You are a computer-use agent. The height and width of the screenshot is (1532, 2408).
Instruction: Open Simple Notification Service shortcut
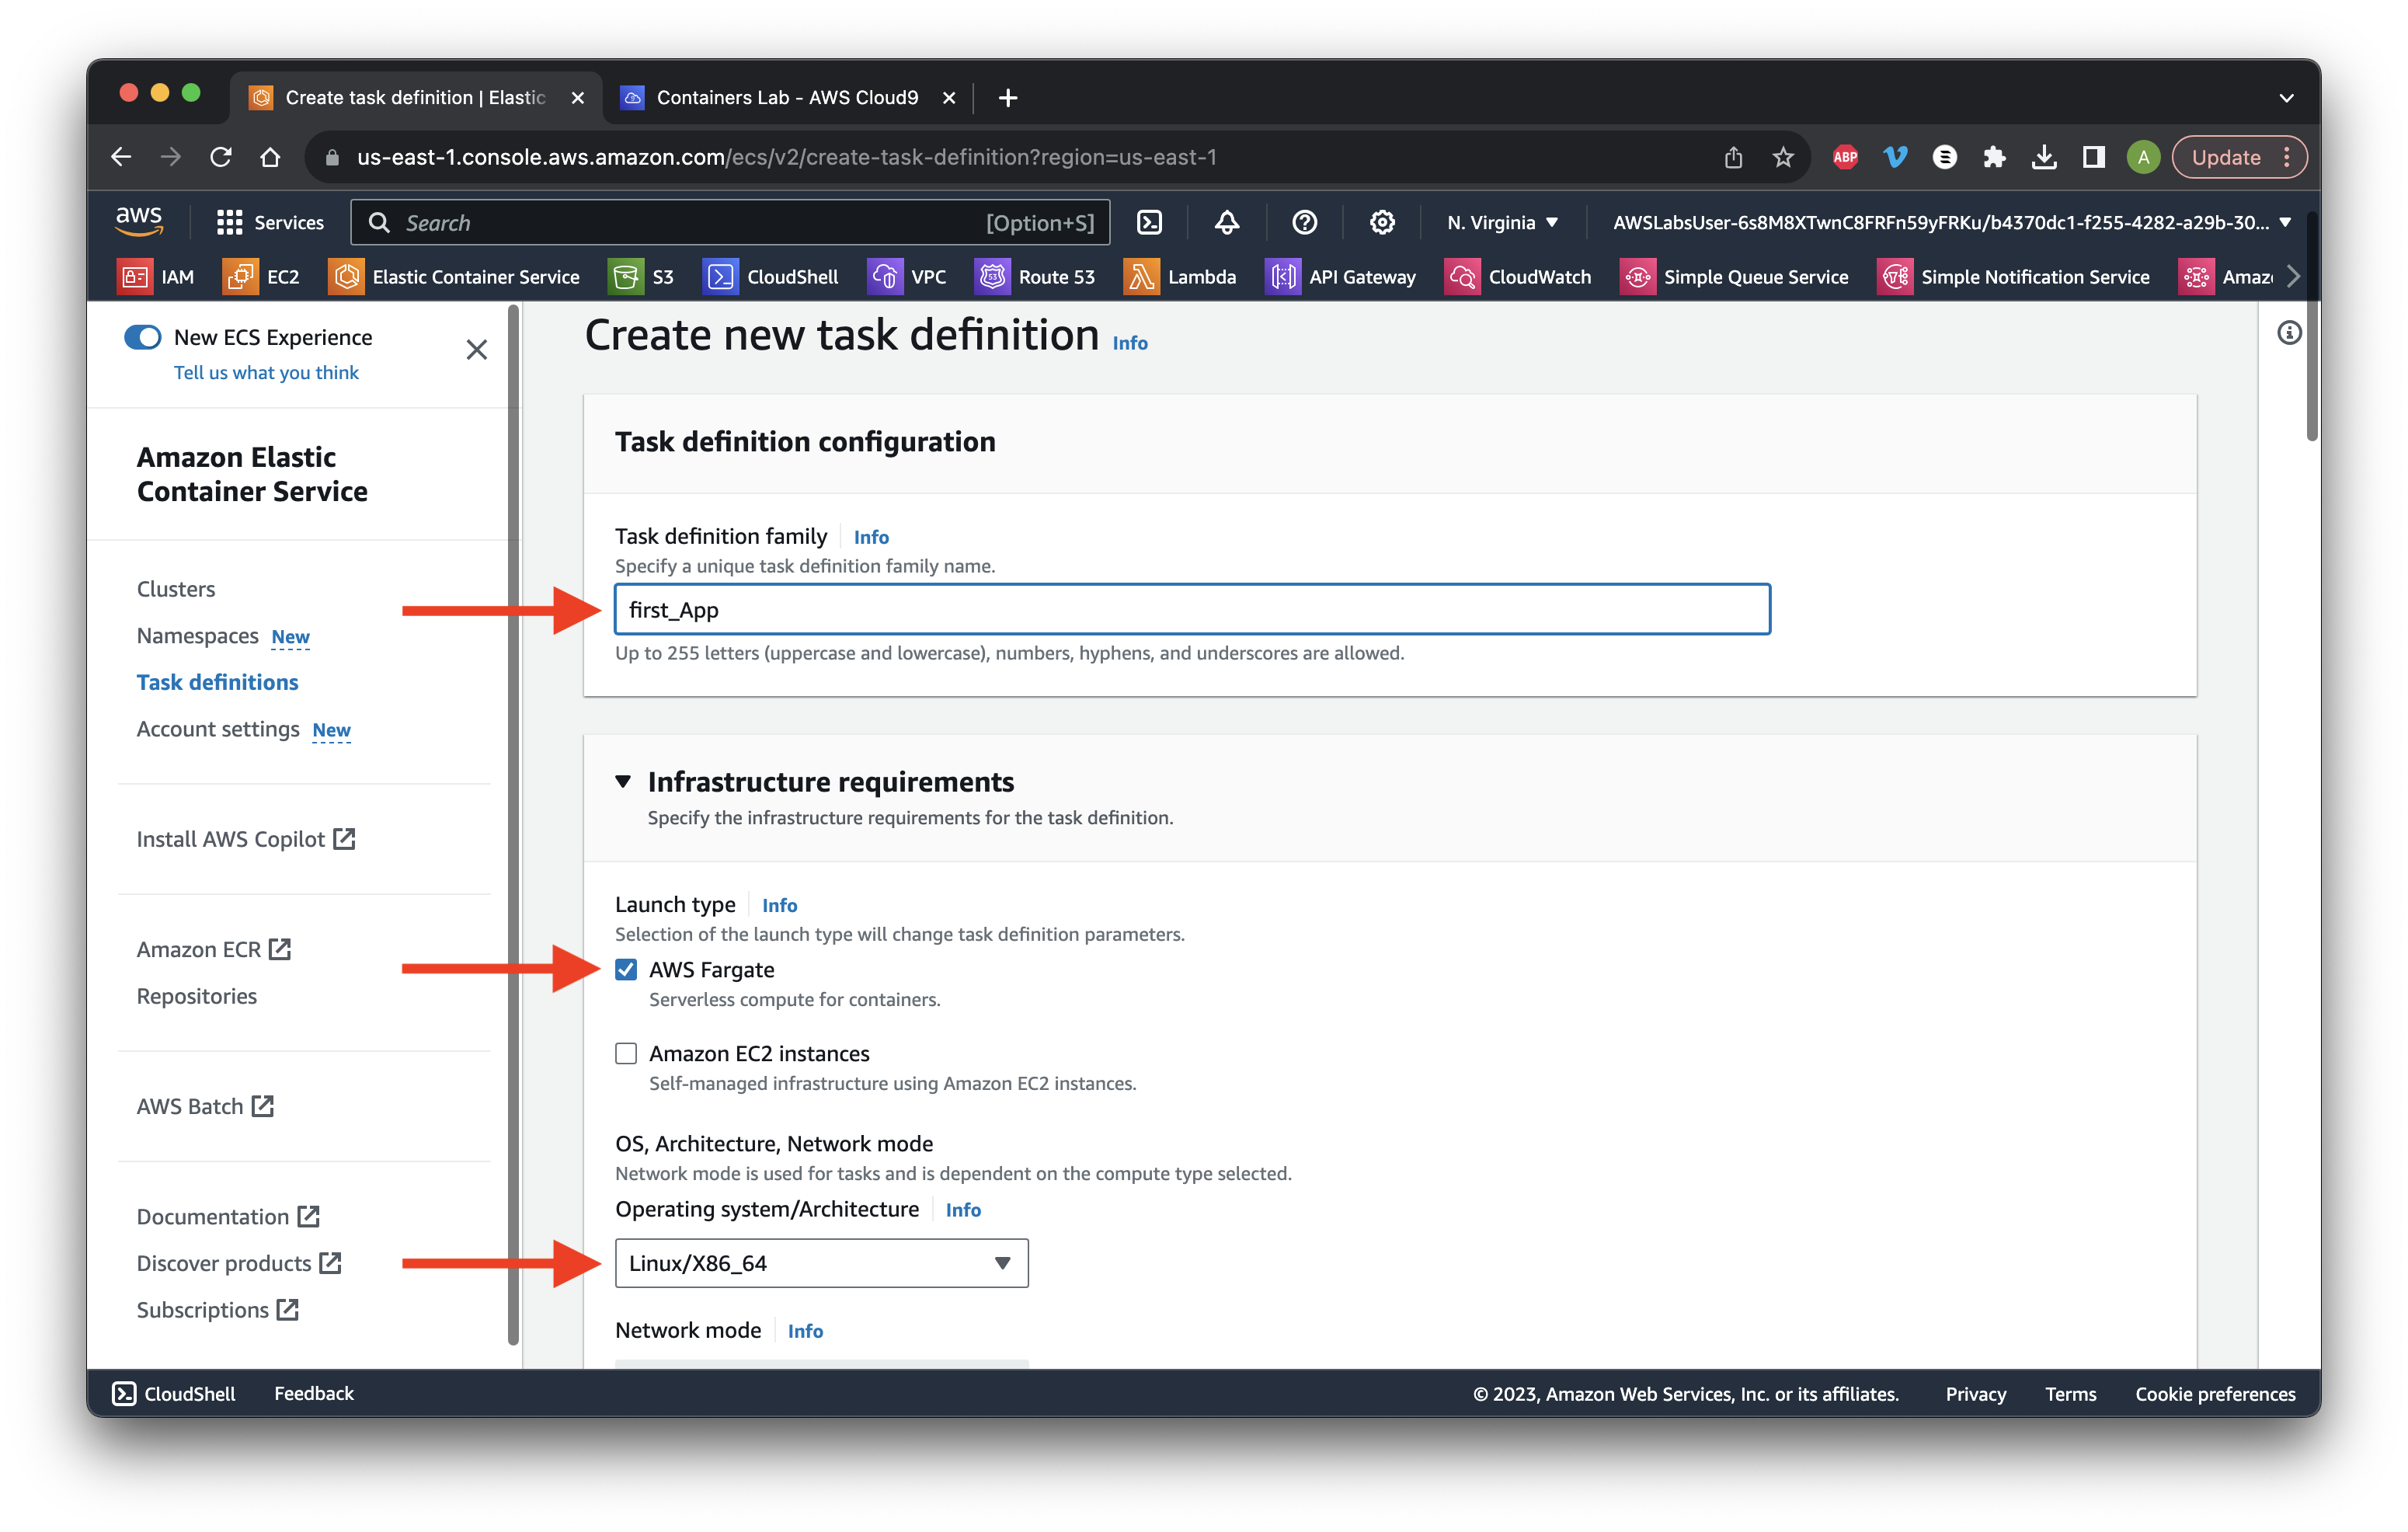click(x=2014, y=277)
